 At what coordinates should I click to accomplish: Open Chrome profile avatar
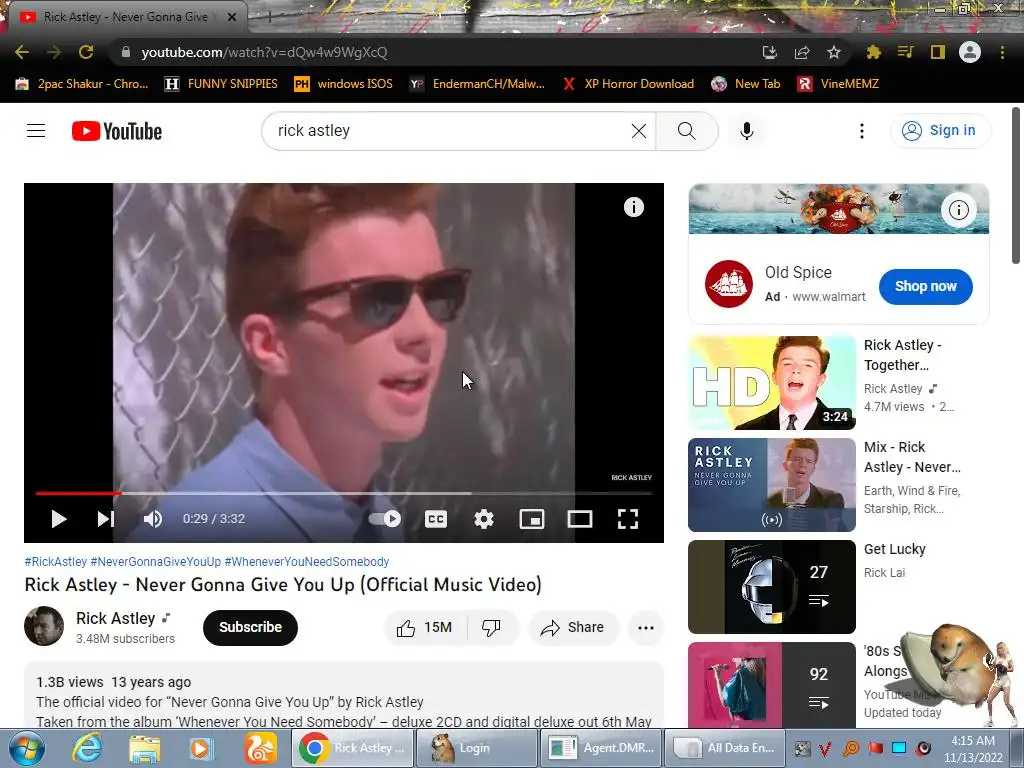(970, 52)
